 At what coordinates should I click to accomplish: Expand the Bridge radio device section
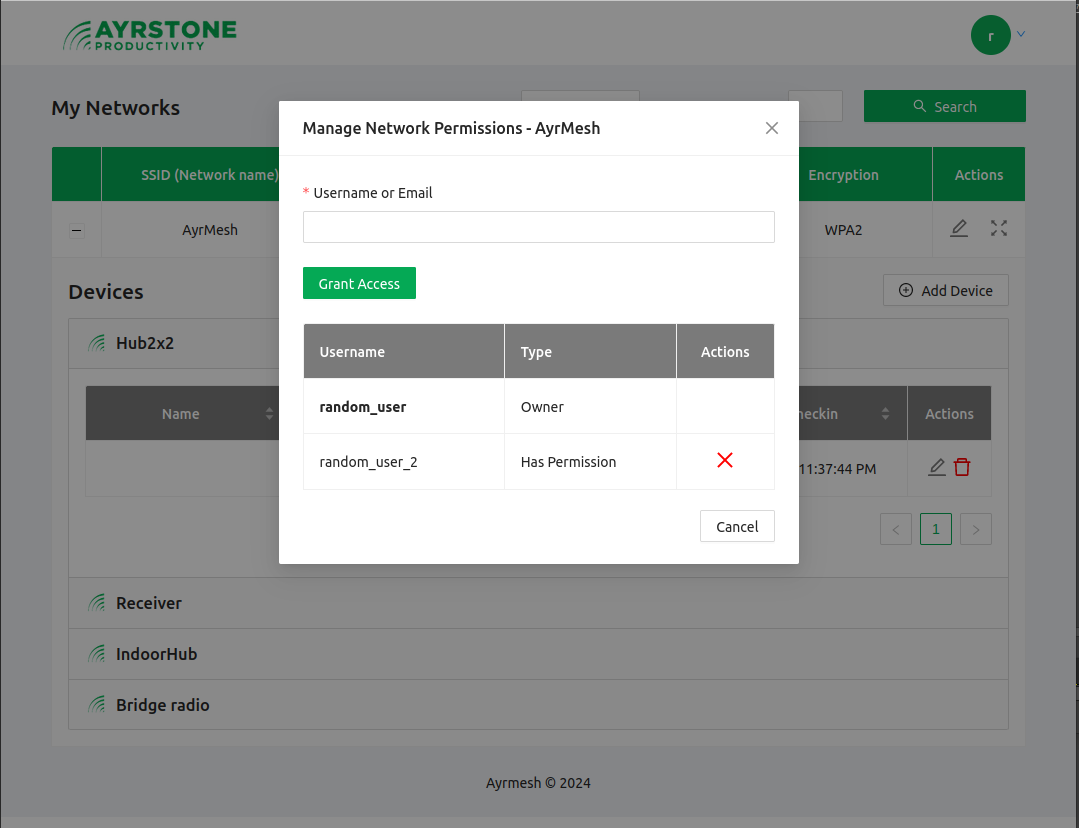(538, 705)
